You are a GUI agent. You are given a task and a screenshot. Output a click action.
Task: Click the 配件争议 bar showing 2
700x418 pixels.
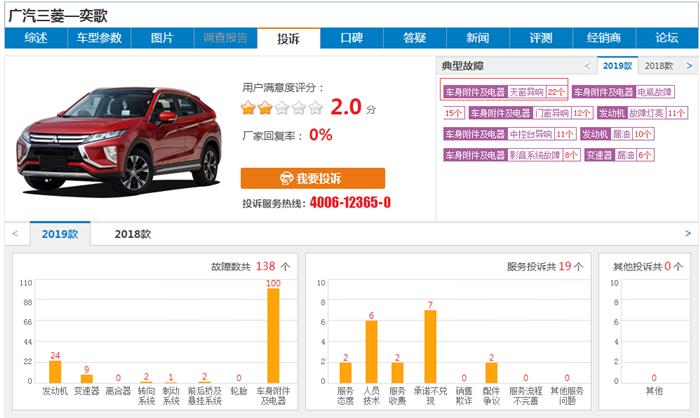pyautogui.click(x=492, y=372)
